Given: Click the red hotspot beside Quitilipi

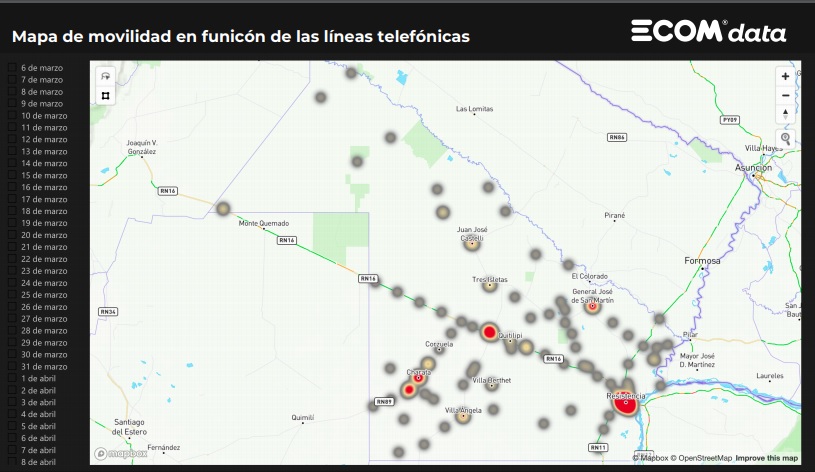Looking at the screenshot, I should (x=489, y=332).
